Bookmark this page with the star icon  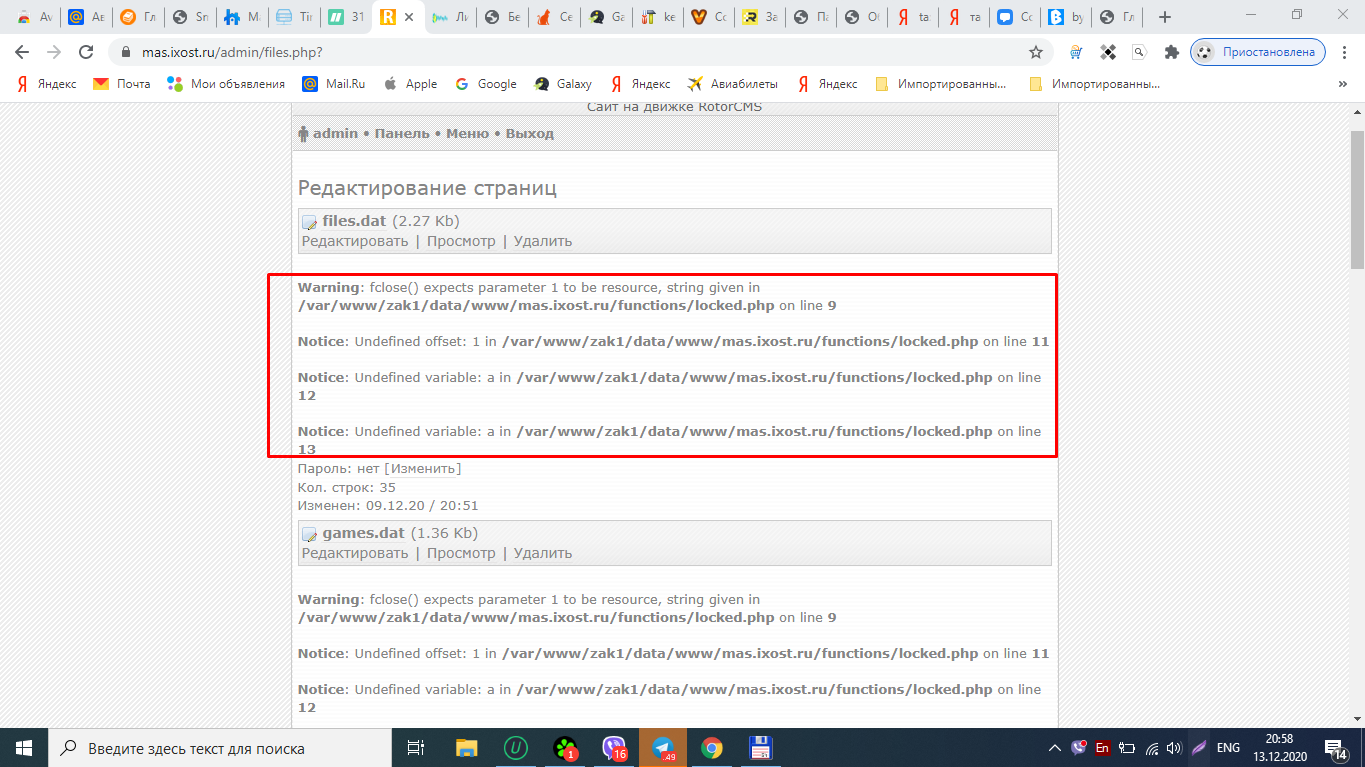click(1036, 52)
